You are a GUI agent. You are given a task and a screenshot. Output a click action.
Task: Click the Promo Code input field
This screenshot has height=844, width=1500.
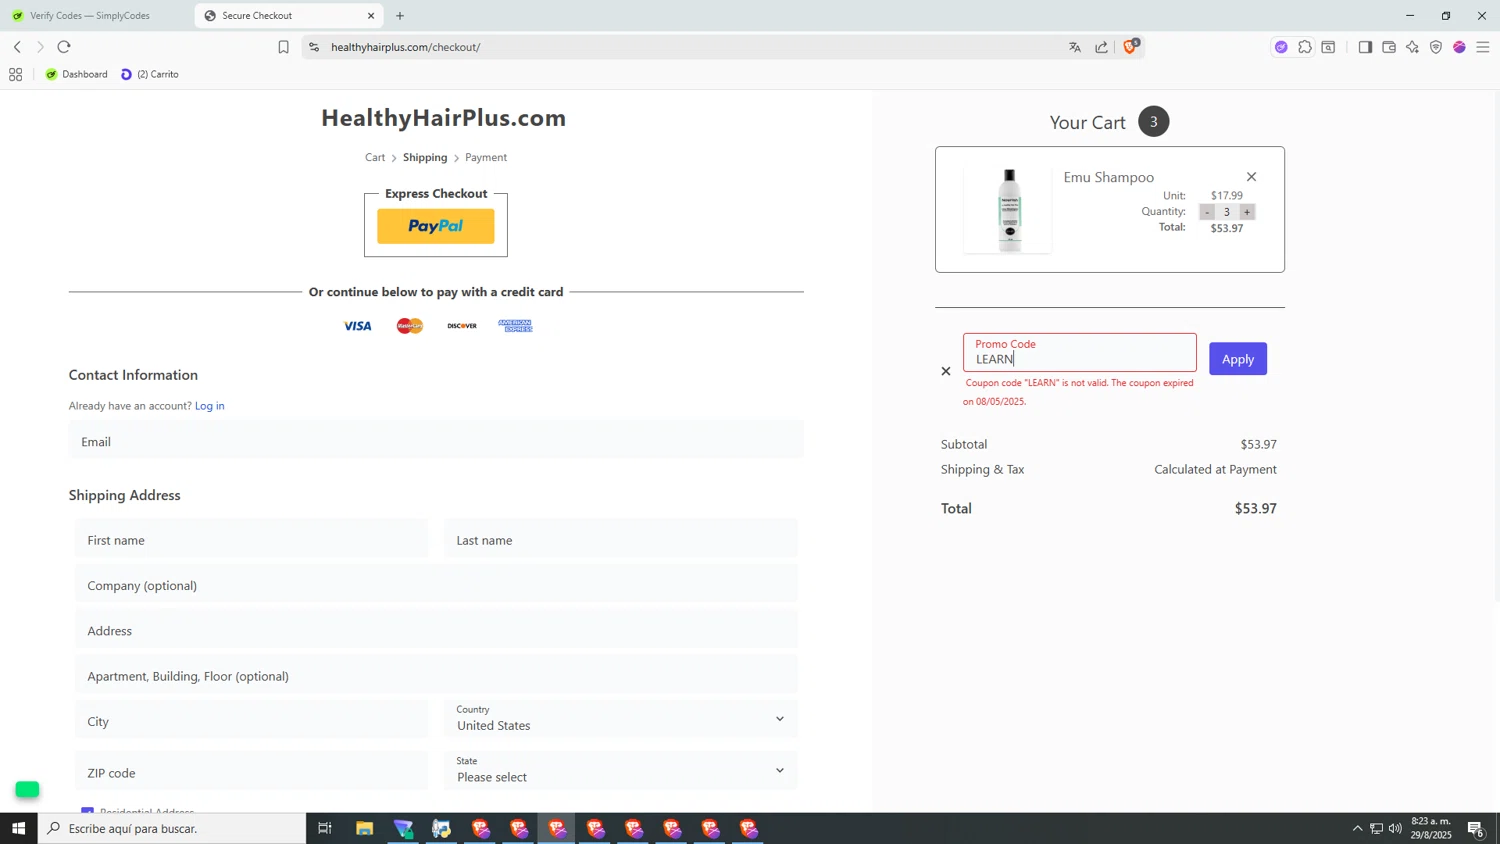click(1079, 353)
